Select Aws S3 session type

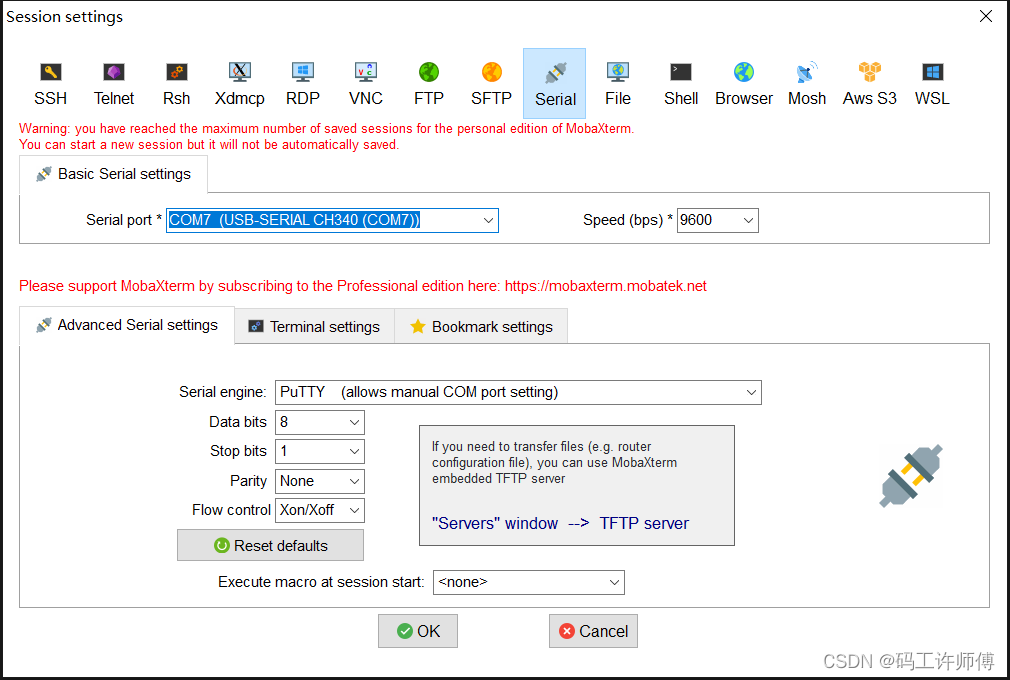(x=870, y=84)
